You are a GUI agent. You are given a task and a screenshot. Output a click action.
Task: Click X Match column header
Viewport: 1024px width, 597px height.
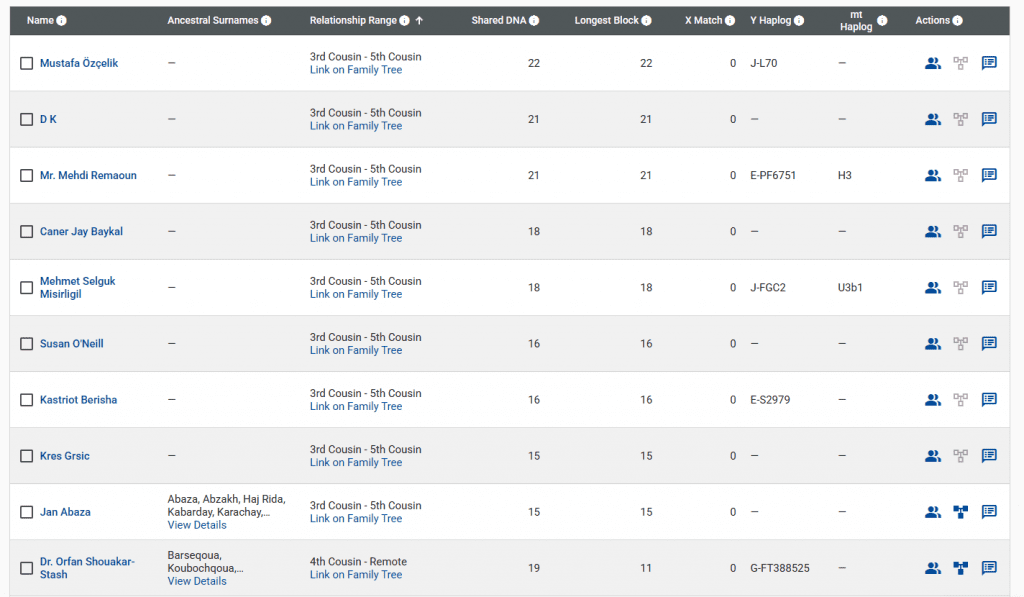click(703, 21)
